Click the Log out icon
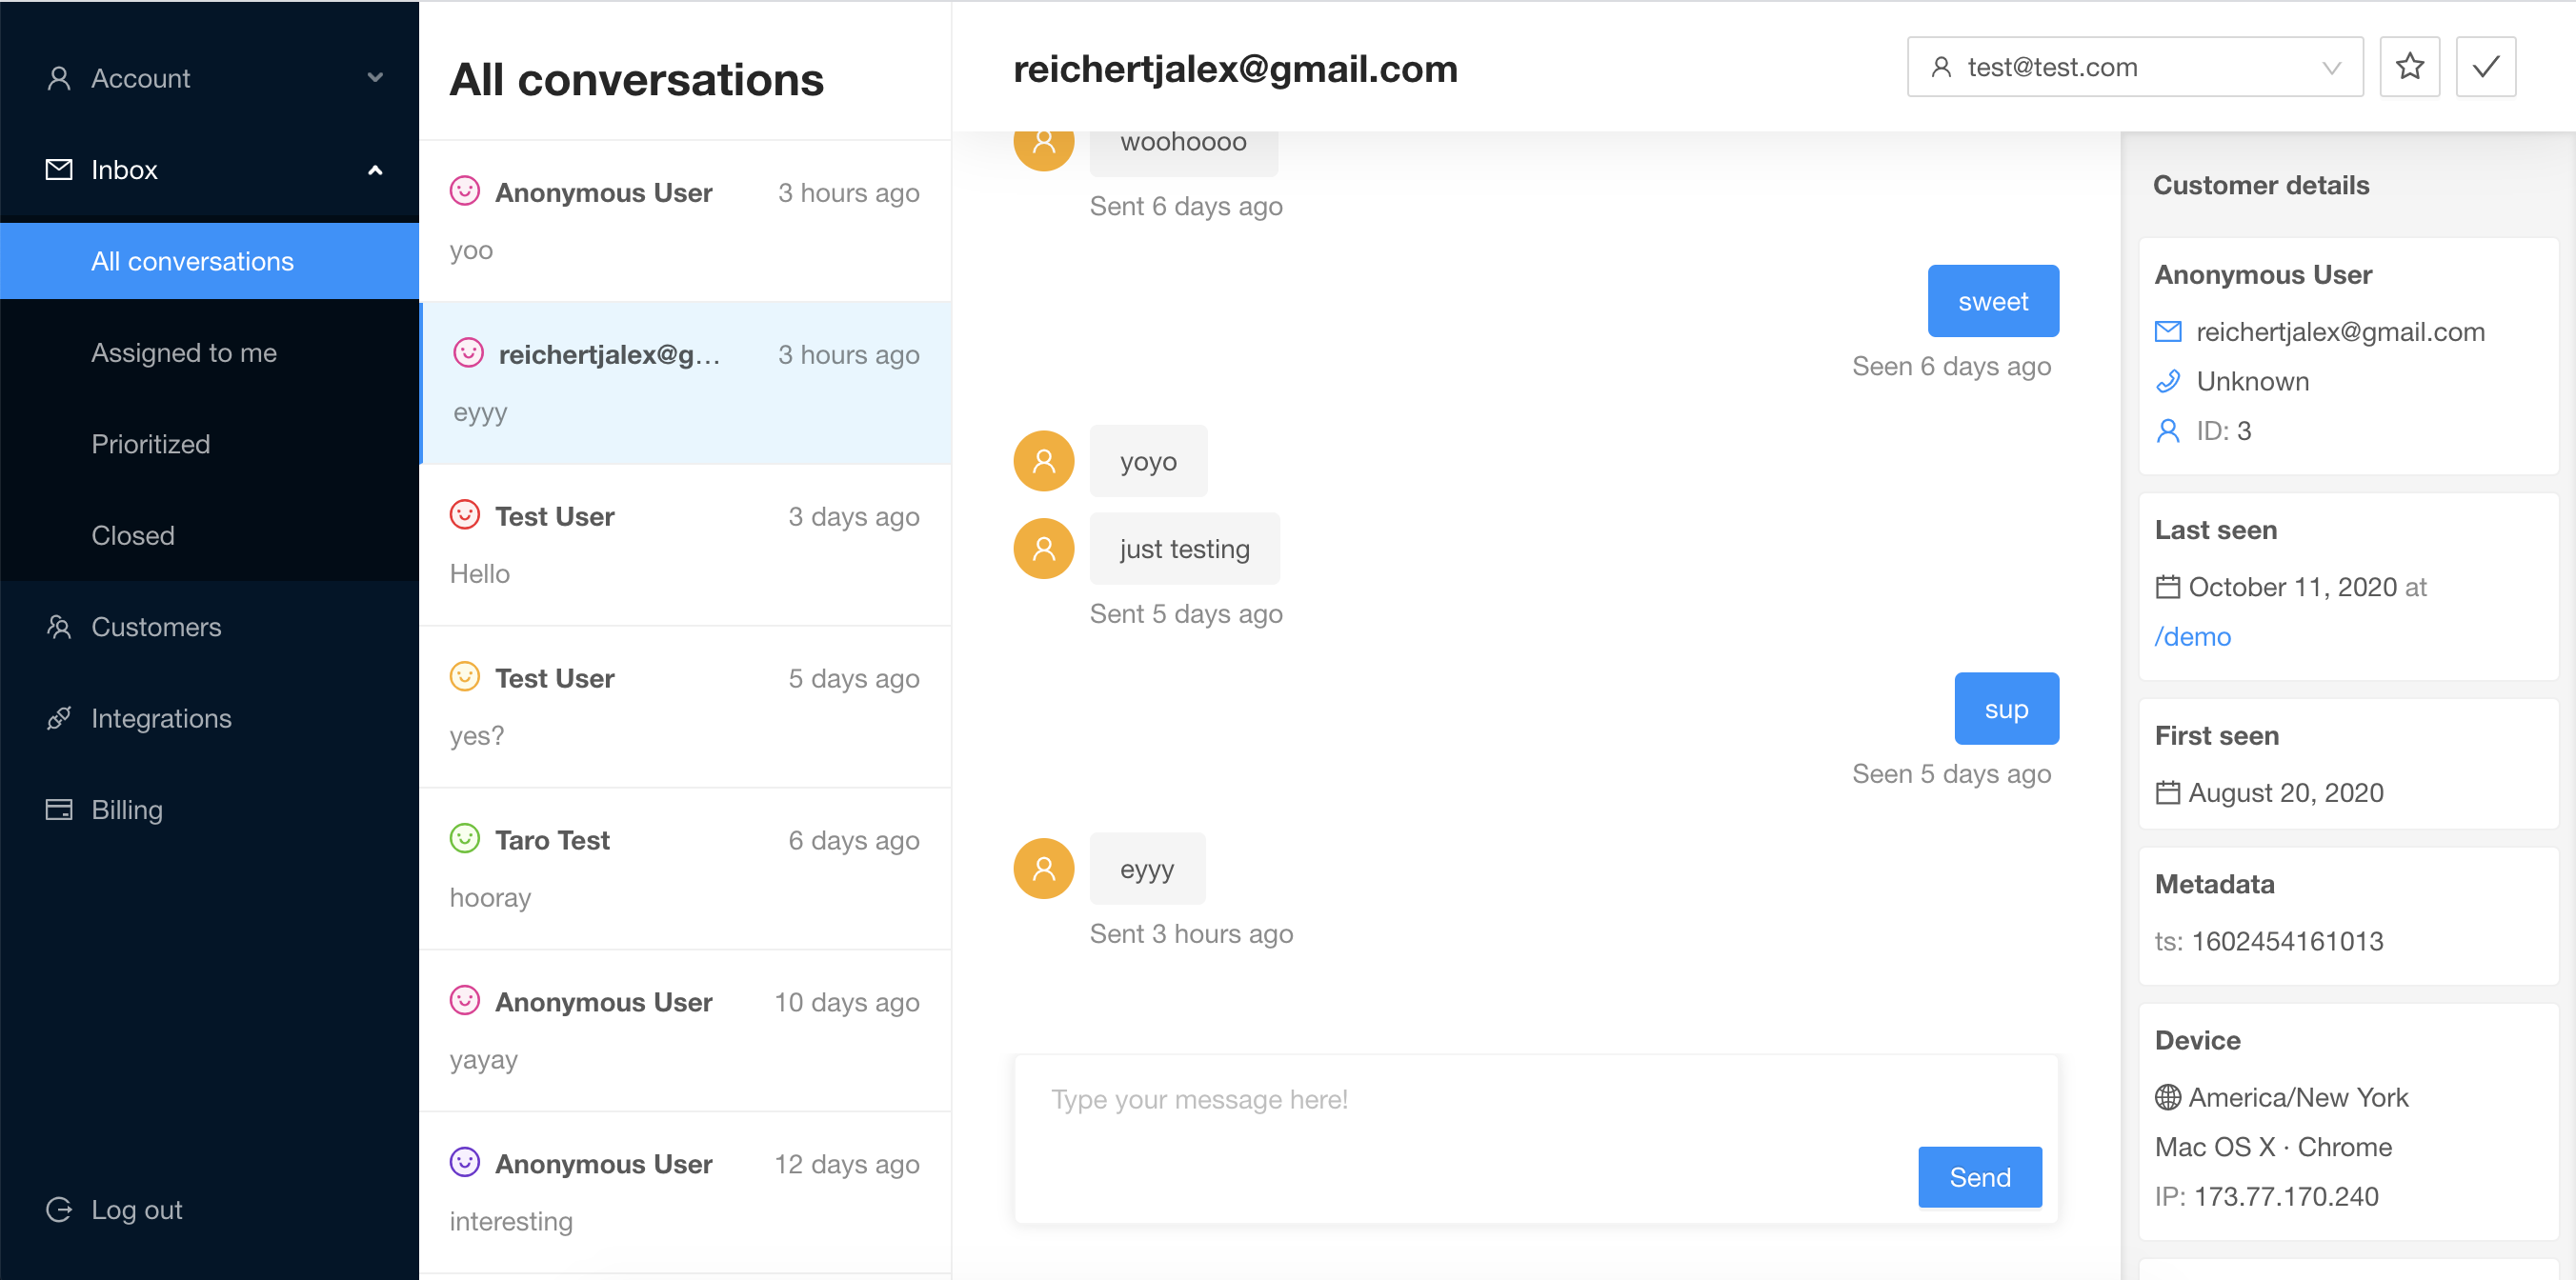The image size is (2576, 1280). coord(59,1210)
